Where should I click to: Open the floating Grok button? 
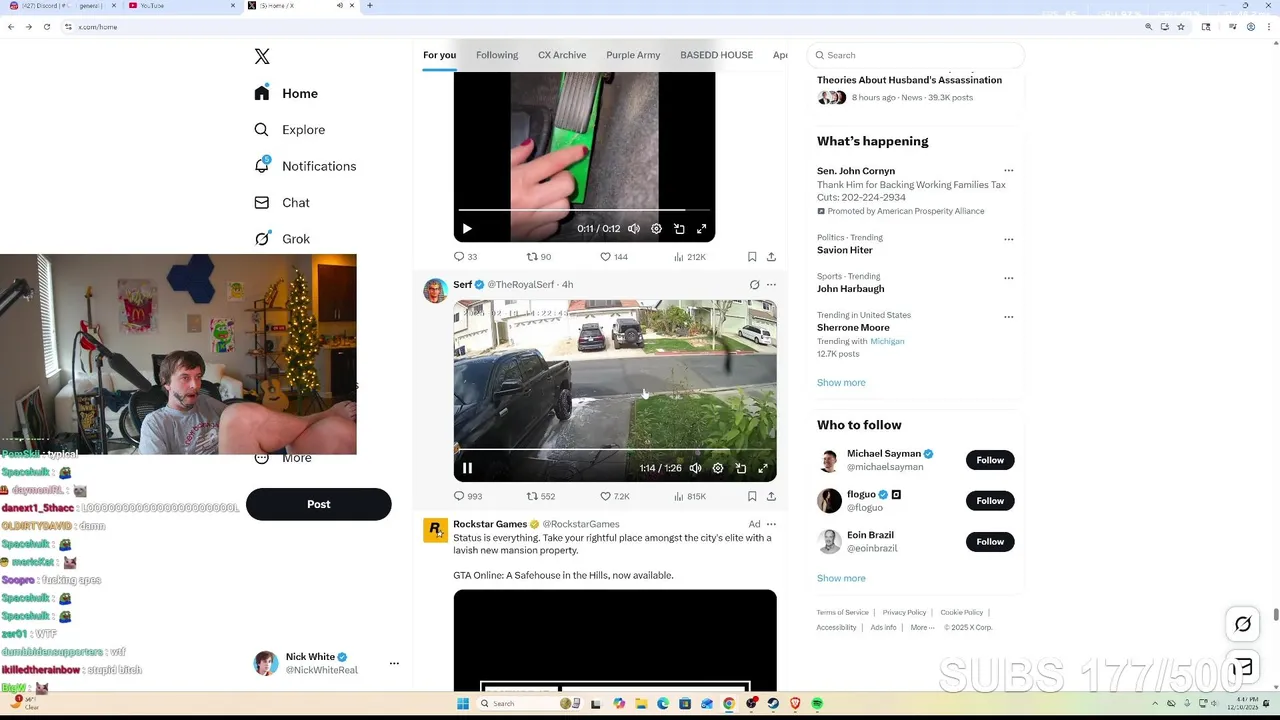pyautogui.click(x=1243, y=624)
